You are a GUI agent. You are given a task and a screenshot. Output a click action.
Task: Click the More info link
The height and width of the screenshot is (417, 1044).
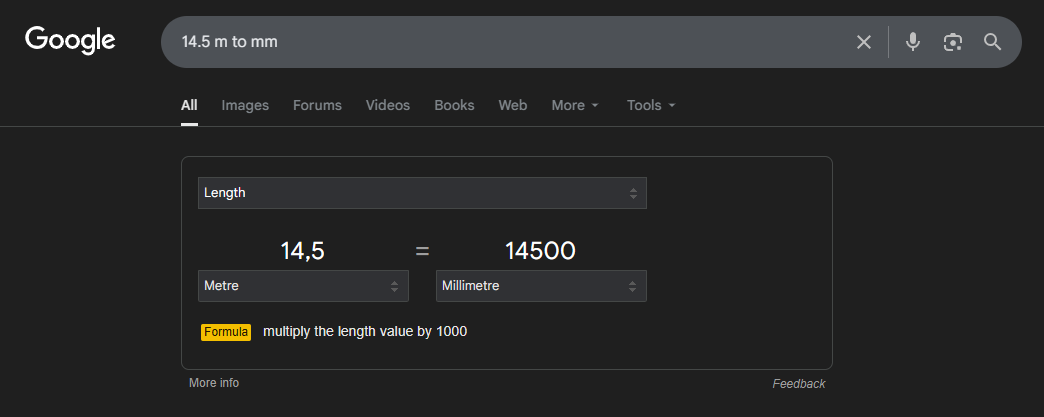tap(214, 383)
